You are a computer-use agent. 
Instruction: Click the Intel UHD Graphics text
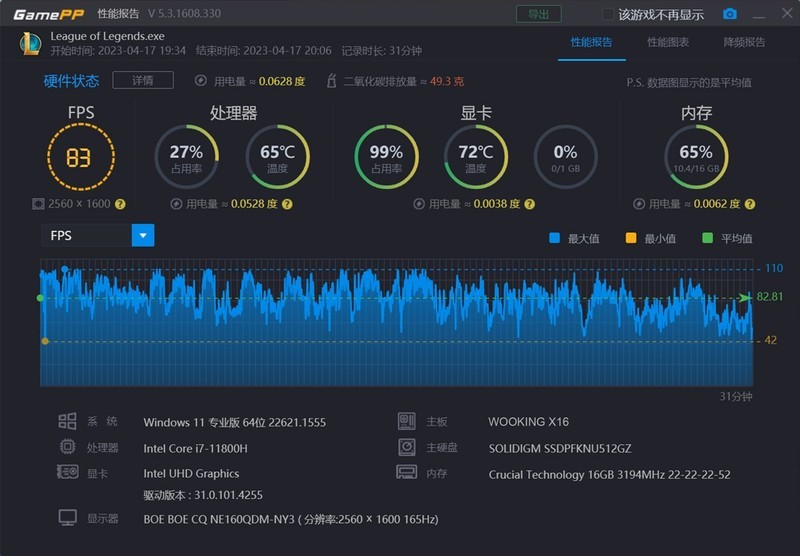pyautogui.click(x=191, y=473)
